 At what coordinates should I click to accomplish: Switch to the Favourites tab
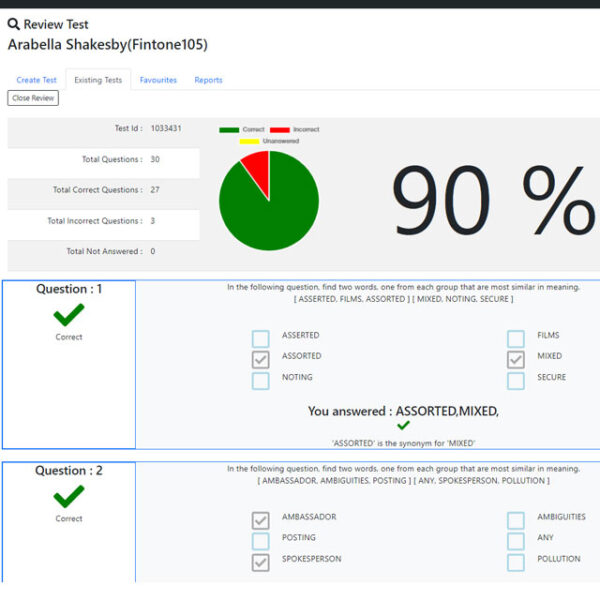158,80
